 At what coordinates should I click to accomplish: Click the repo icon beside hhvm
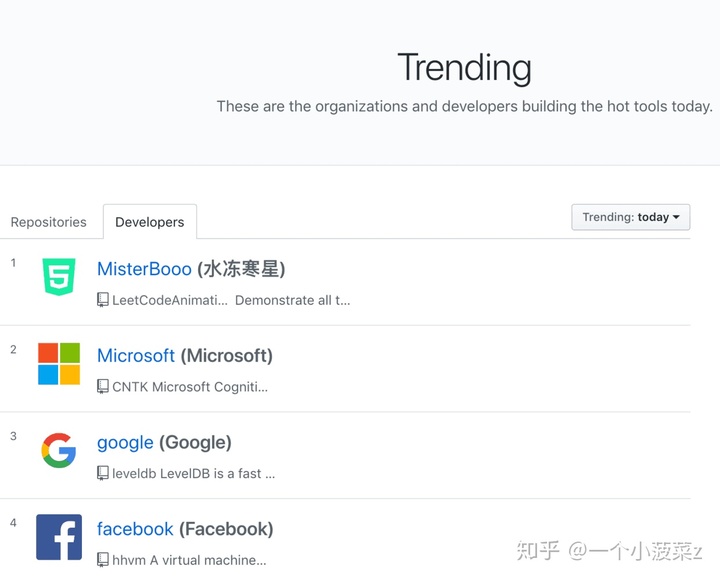coord(103,560)
